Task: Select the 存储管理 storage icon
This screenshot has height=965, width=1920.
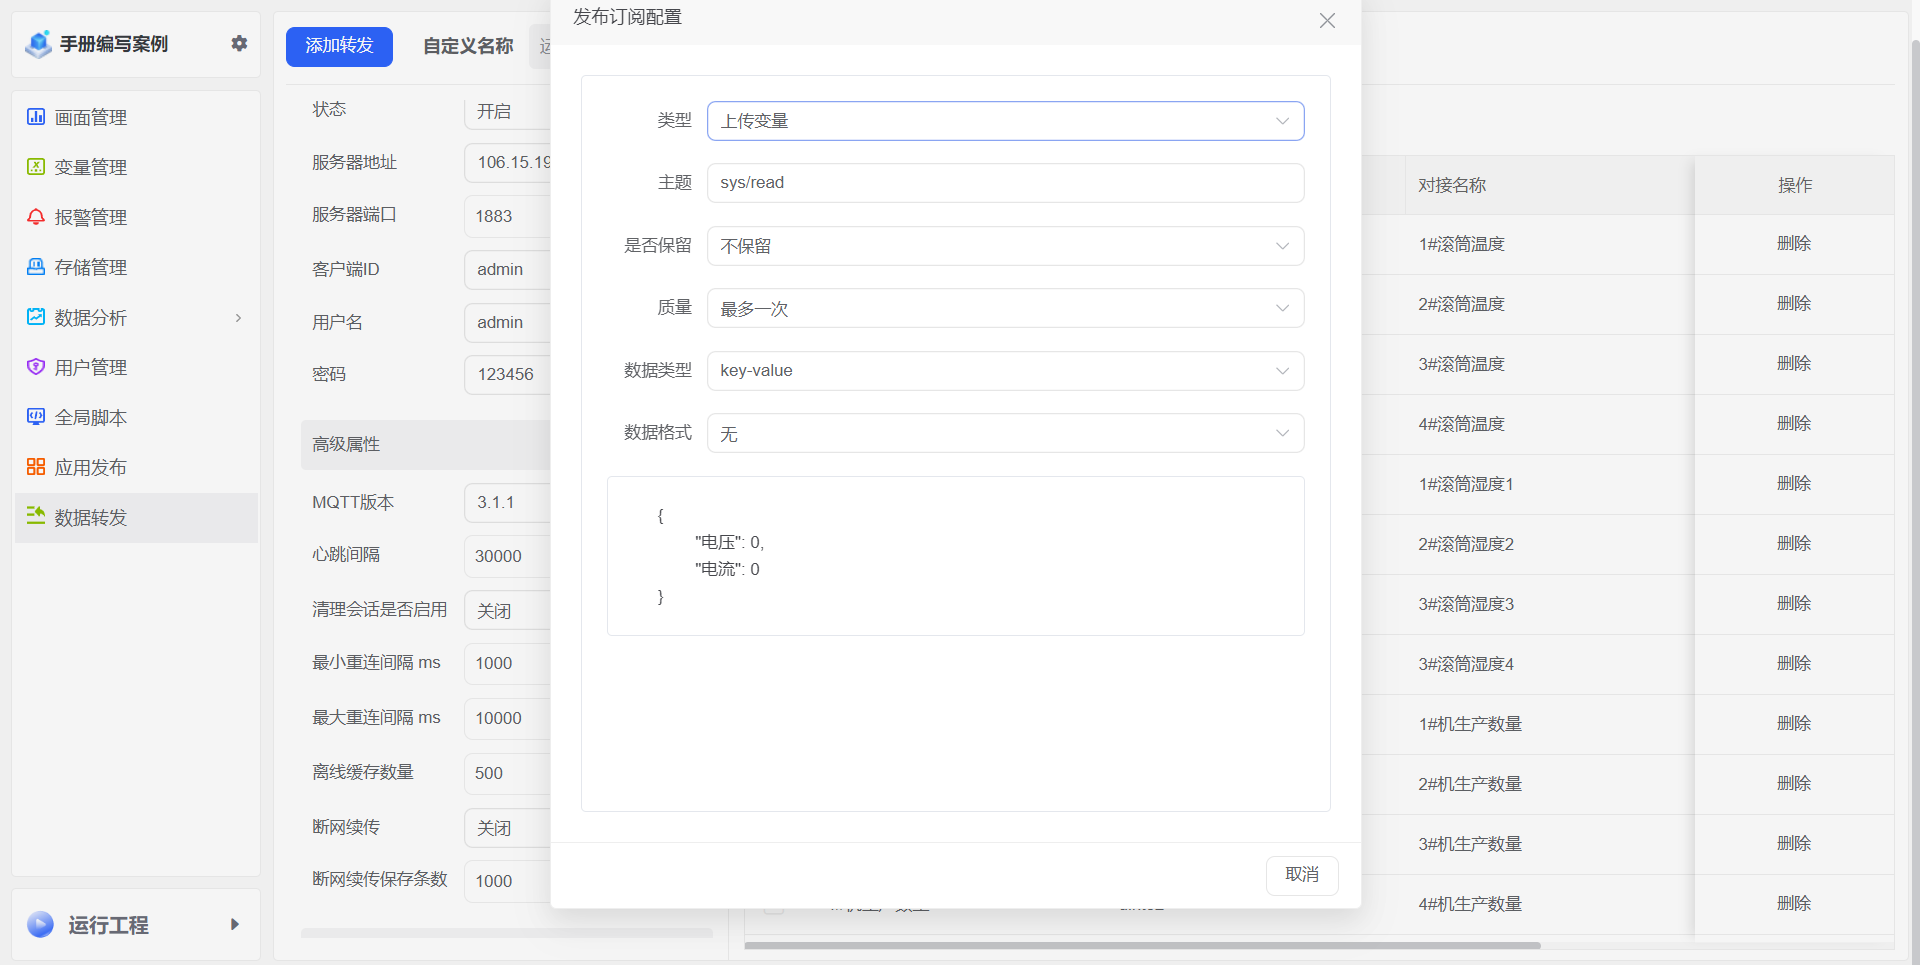Action: pos(36,267)
